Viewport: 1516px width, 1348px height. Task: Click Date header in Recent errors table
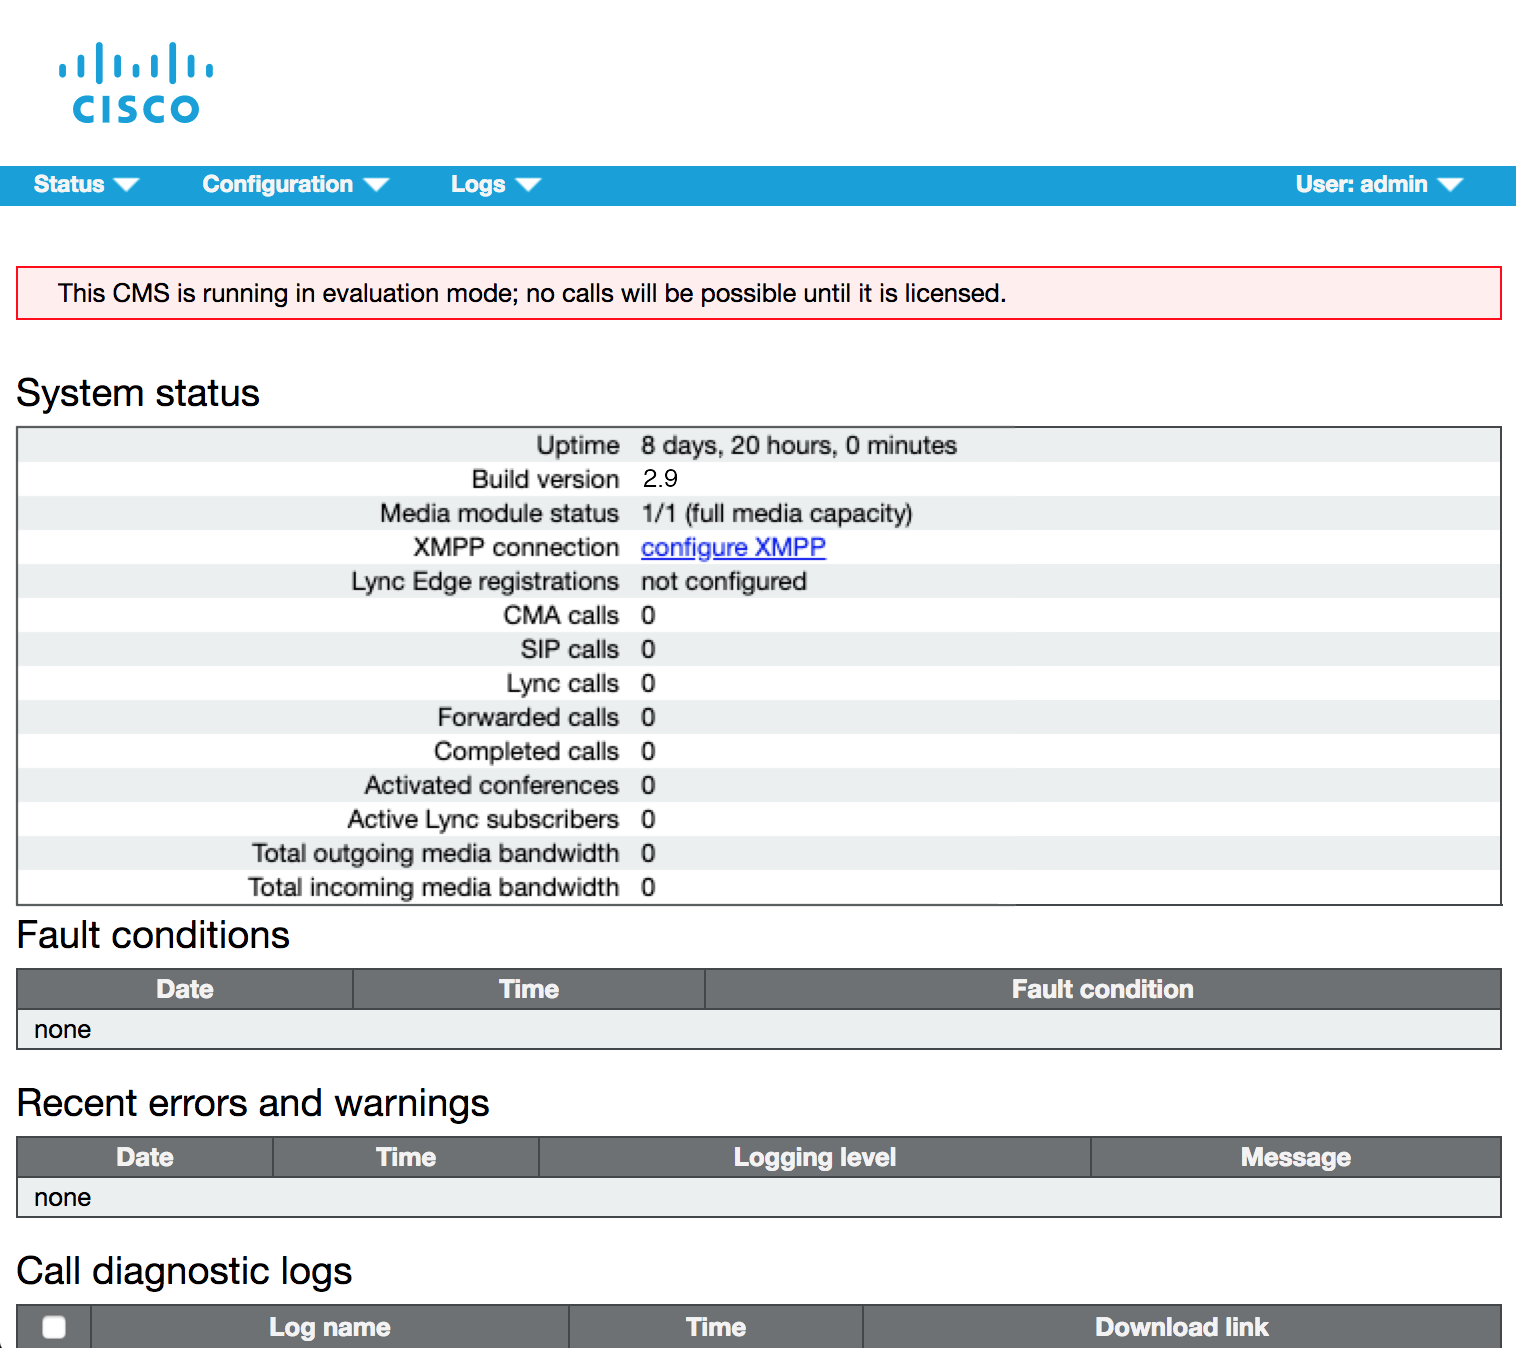point(145,1157)
